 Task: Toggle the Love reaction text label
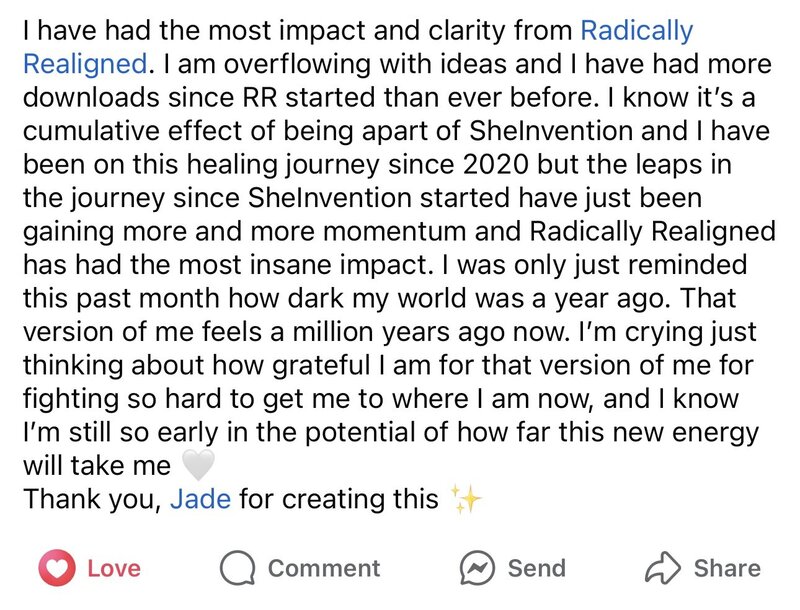114,568
